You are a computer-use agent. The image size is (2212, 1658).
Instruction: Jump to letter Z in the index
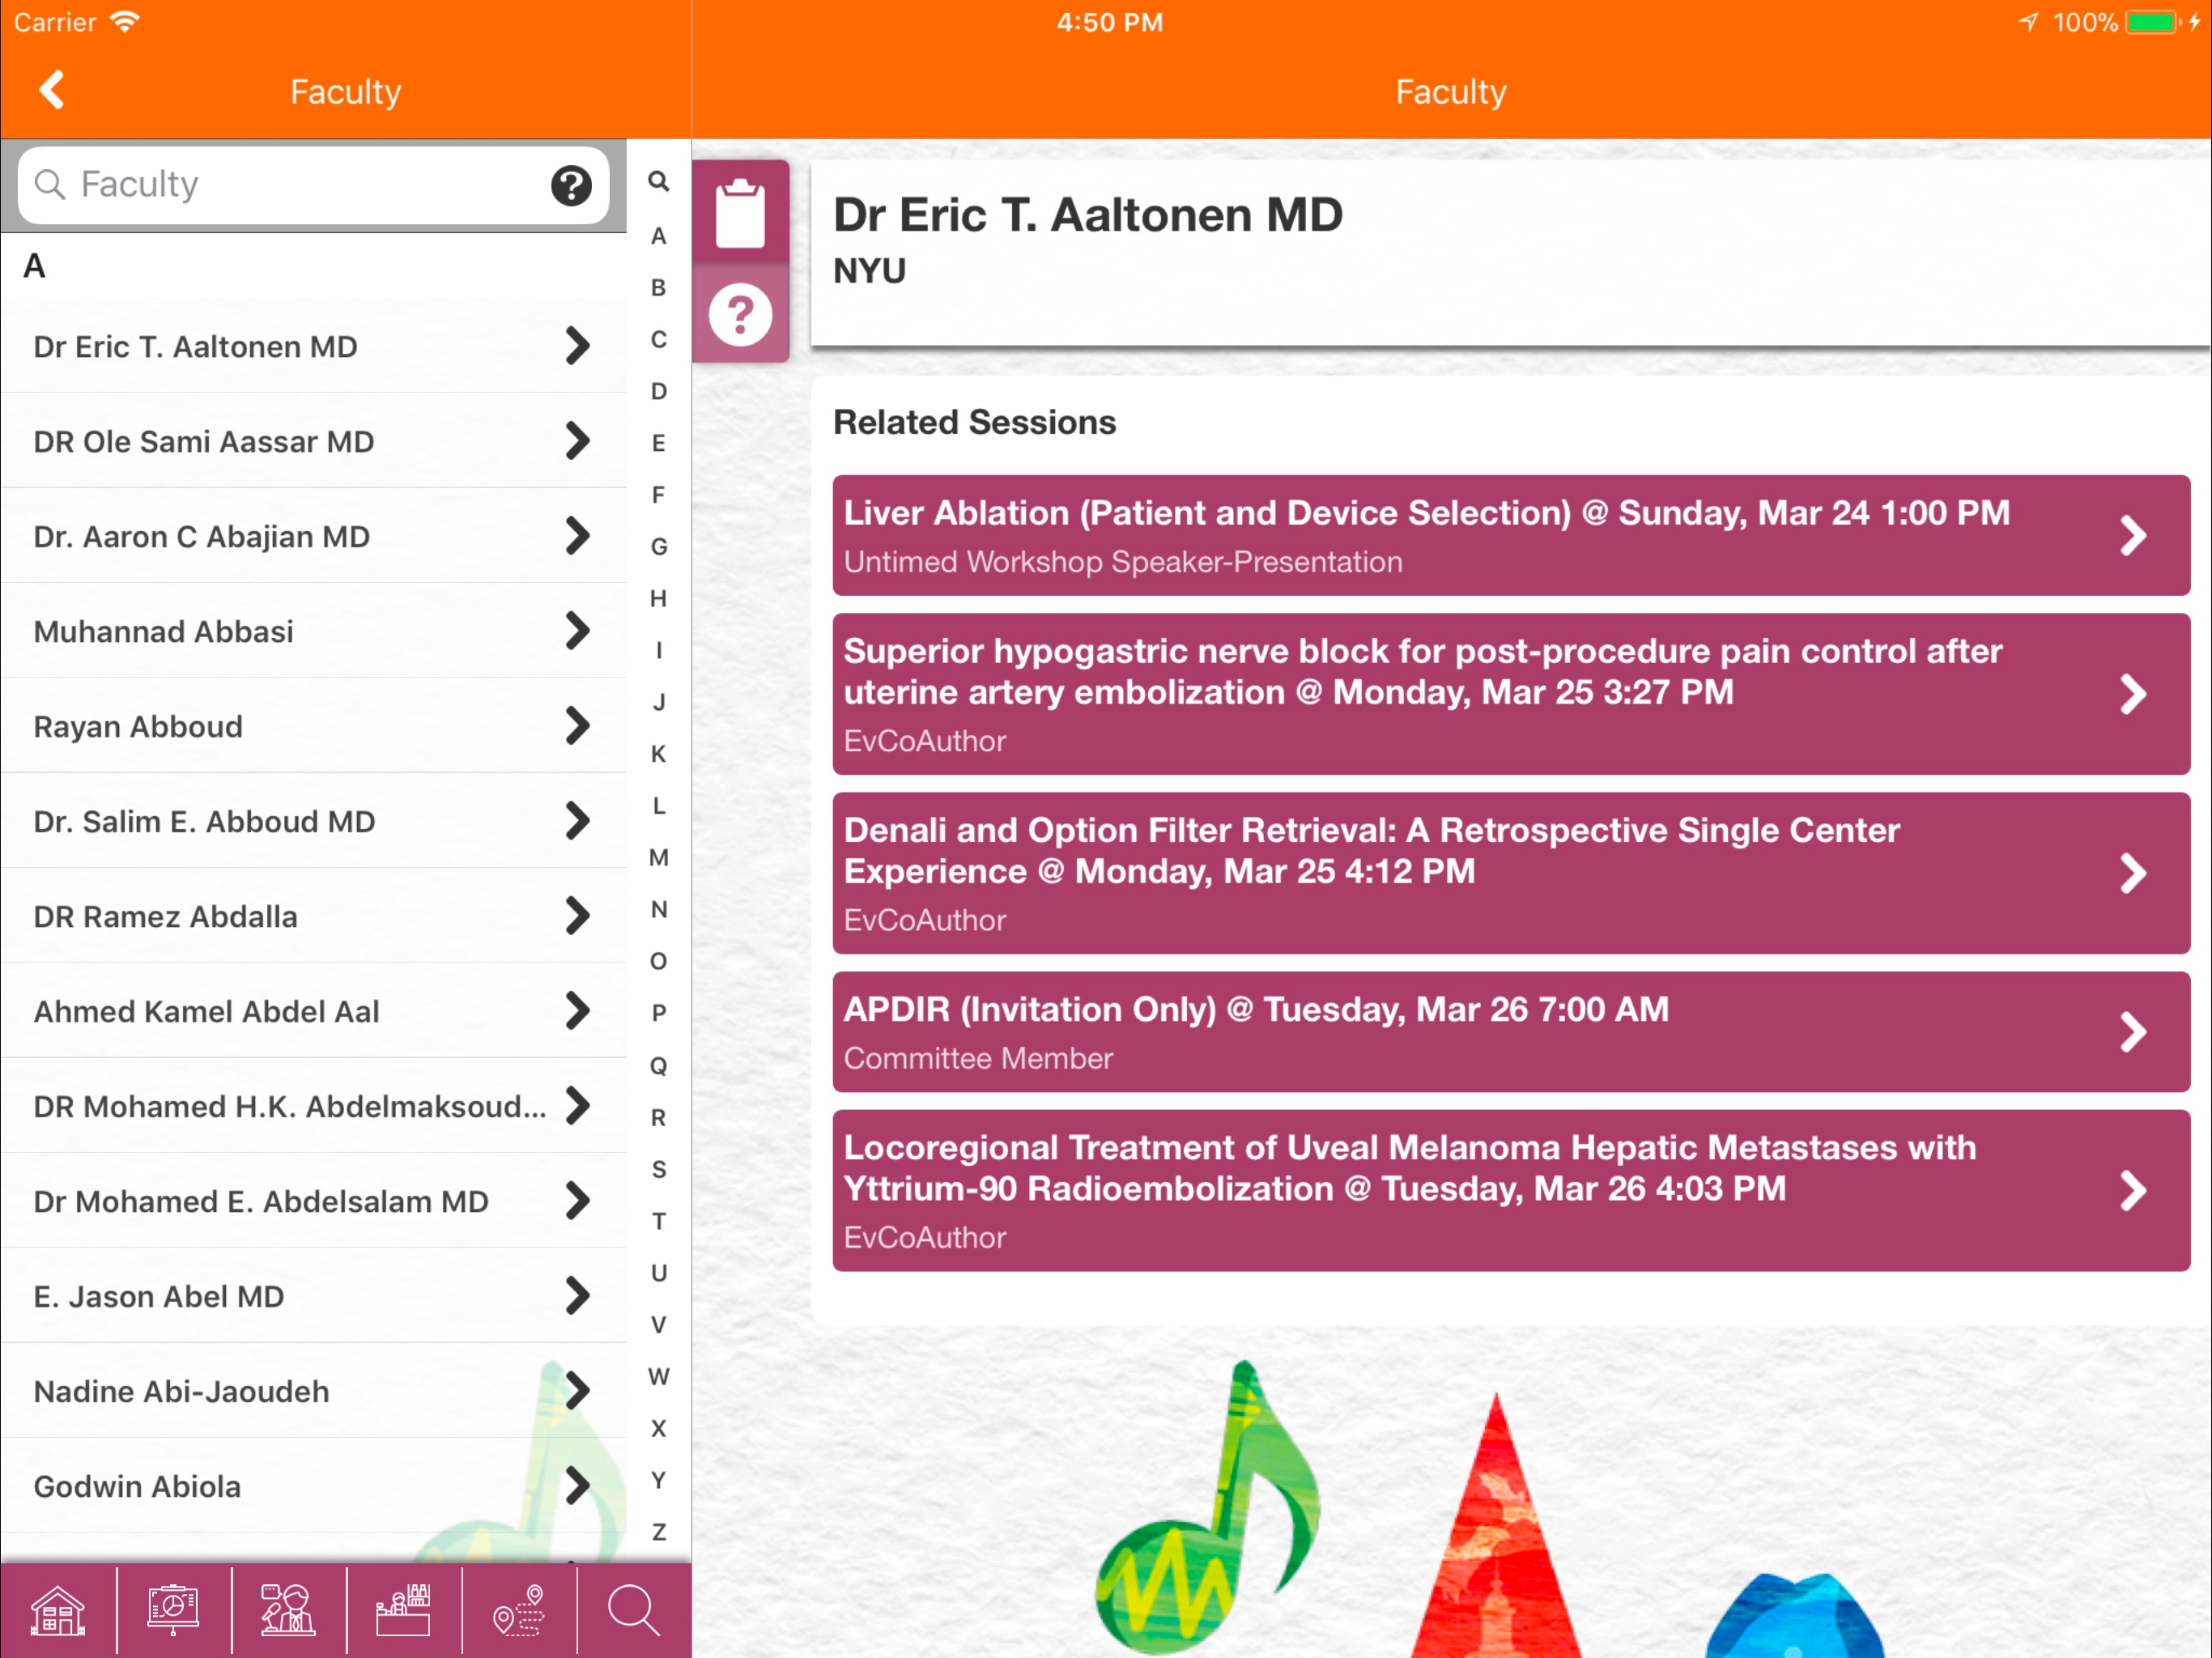[658, 1532]
